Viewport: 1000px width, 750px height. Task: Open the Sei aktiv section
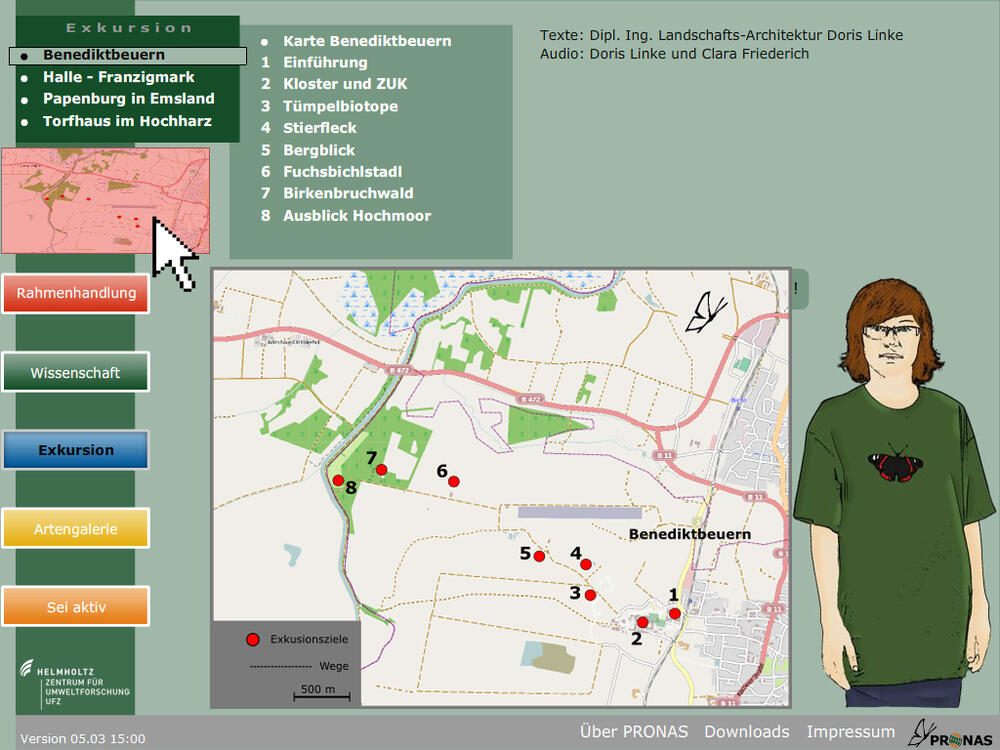tap(76, 606)
